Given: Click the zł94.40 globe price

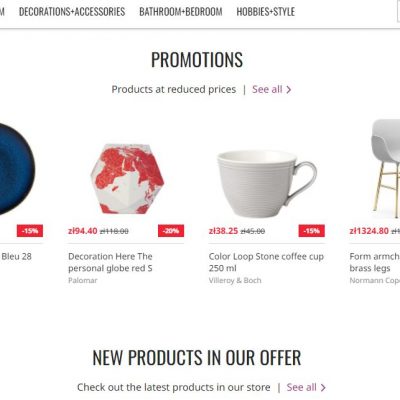Looking at the screenshot, I should [83, 231].
